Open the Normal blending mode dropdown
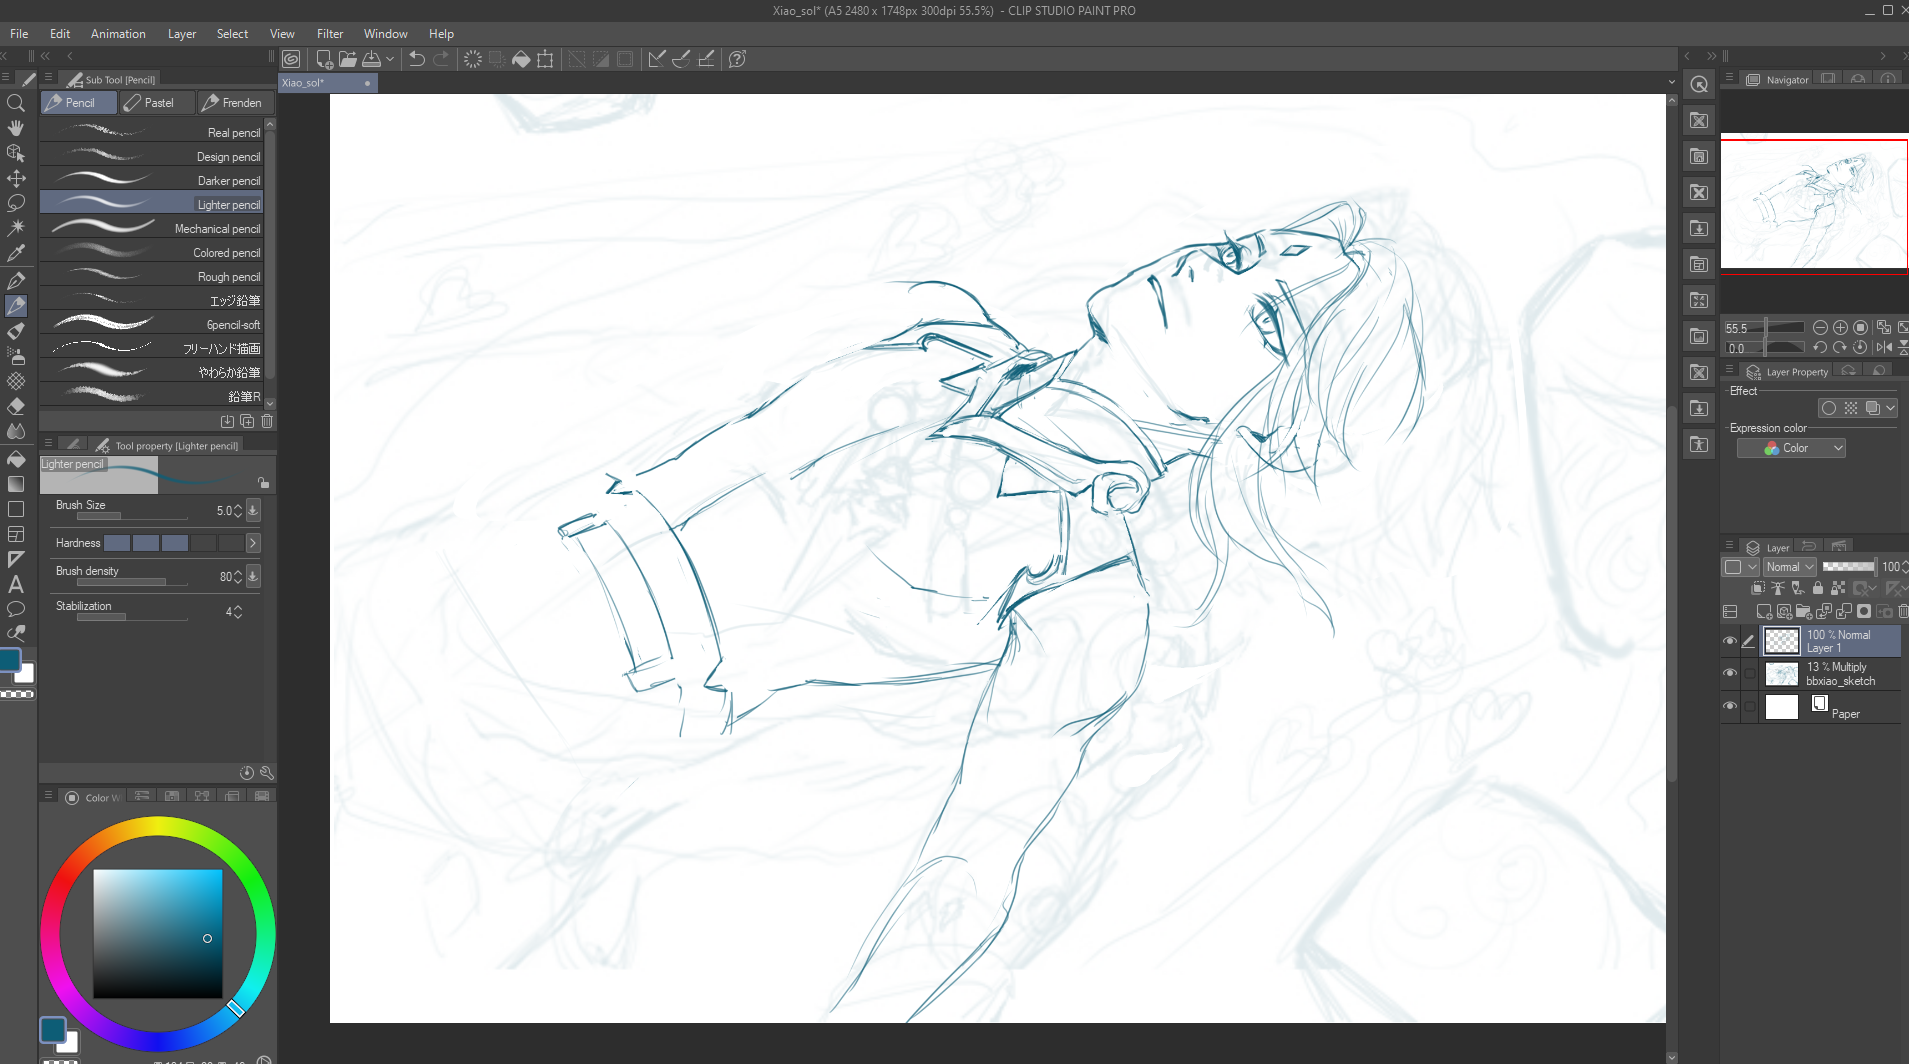 pos(1789,567)
